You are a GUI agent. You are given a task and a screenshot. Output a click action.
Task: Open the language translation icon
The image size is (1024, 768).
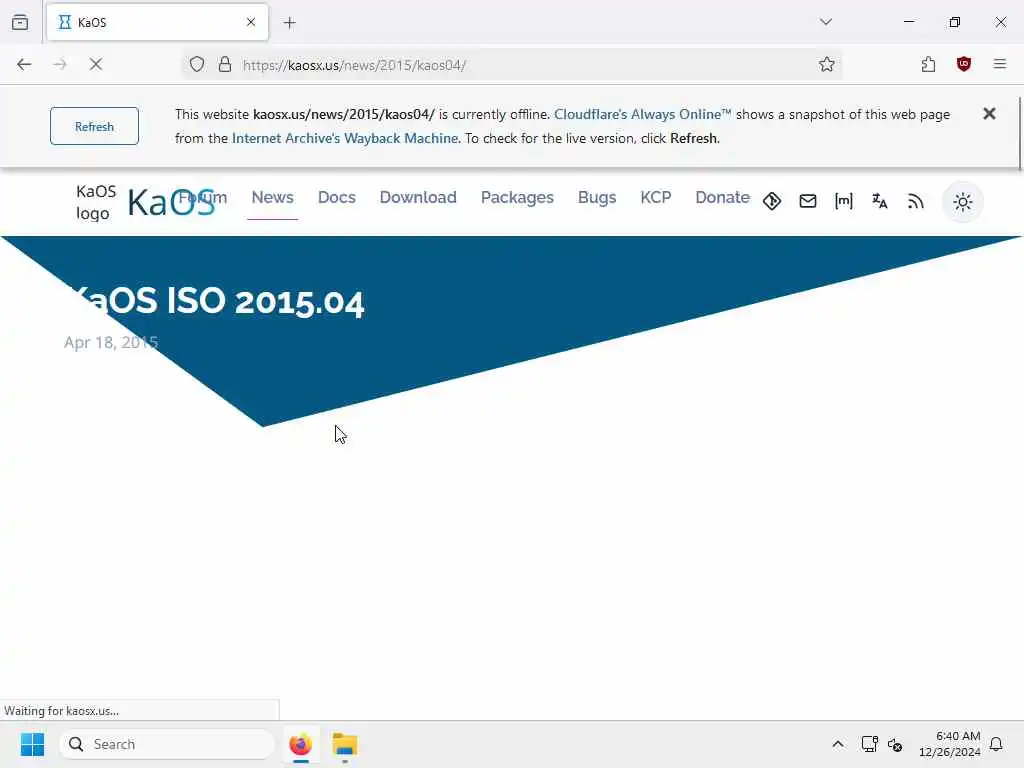click(880, 201)
